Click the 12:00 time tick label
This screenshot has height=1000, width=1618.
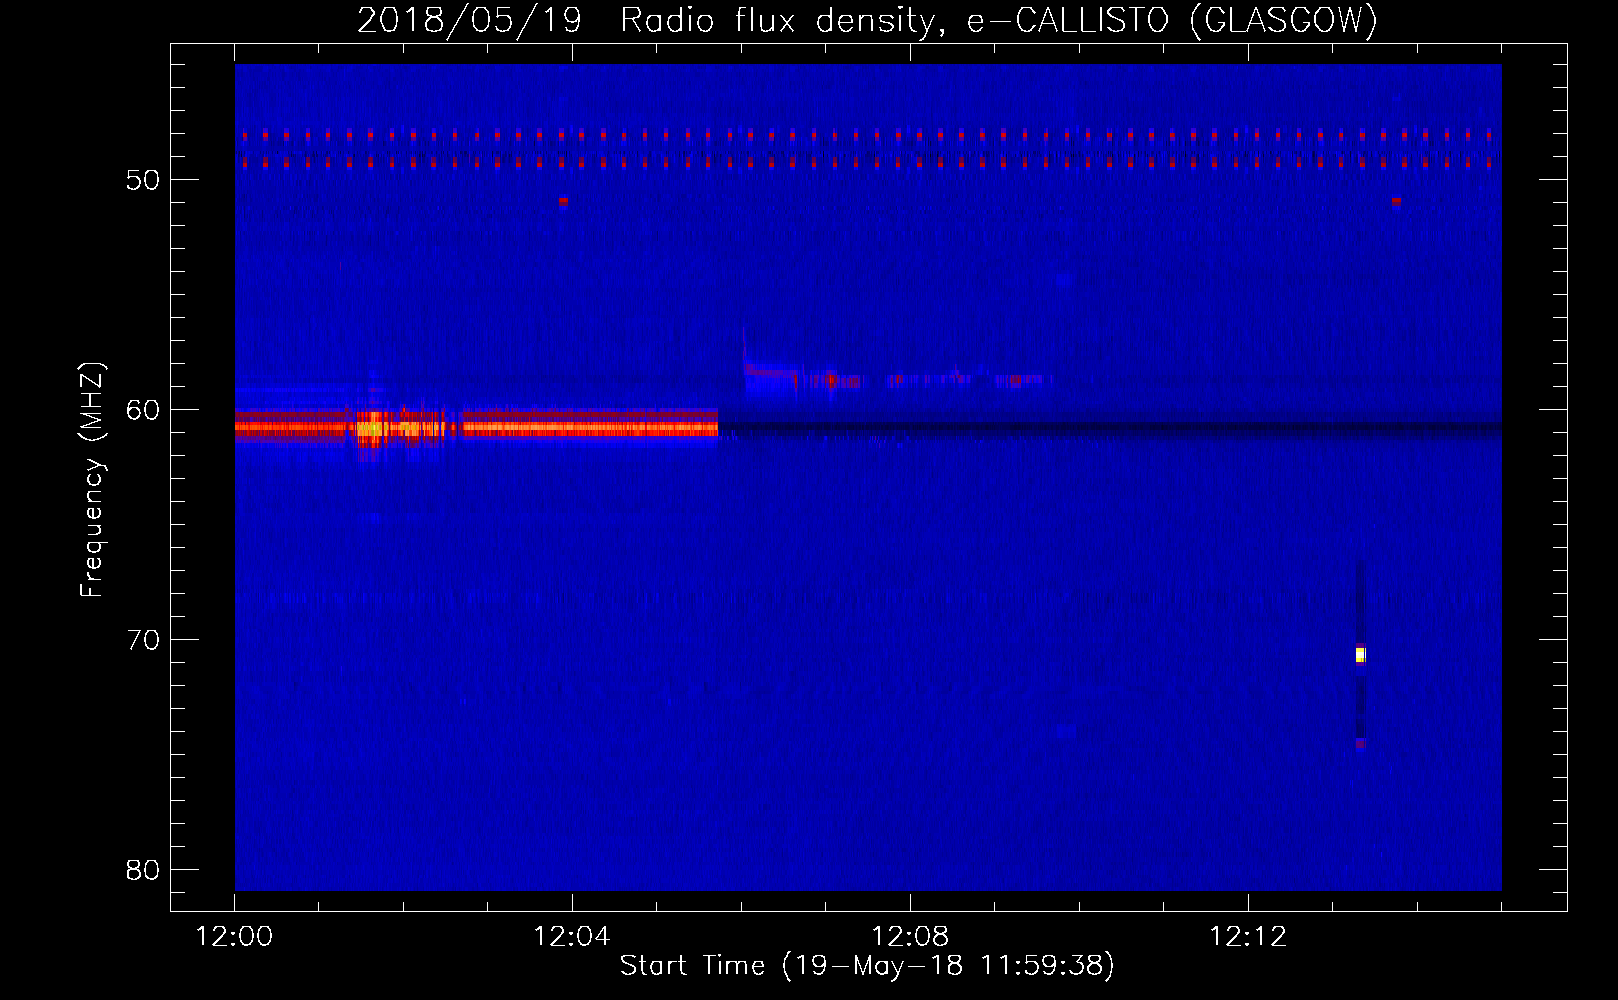point(234,937)
